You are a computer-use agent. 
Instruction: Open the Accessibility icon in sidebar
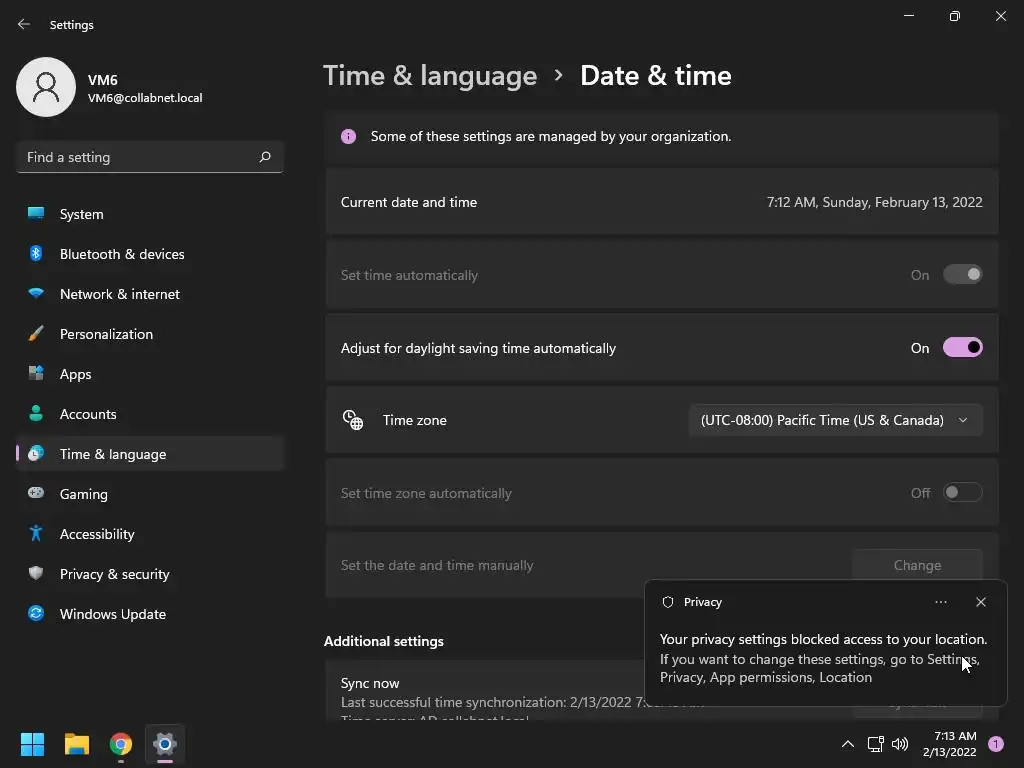pos(36,534)
